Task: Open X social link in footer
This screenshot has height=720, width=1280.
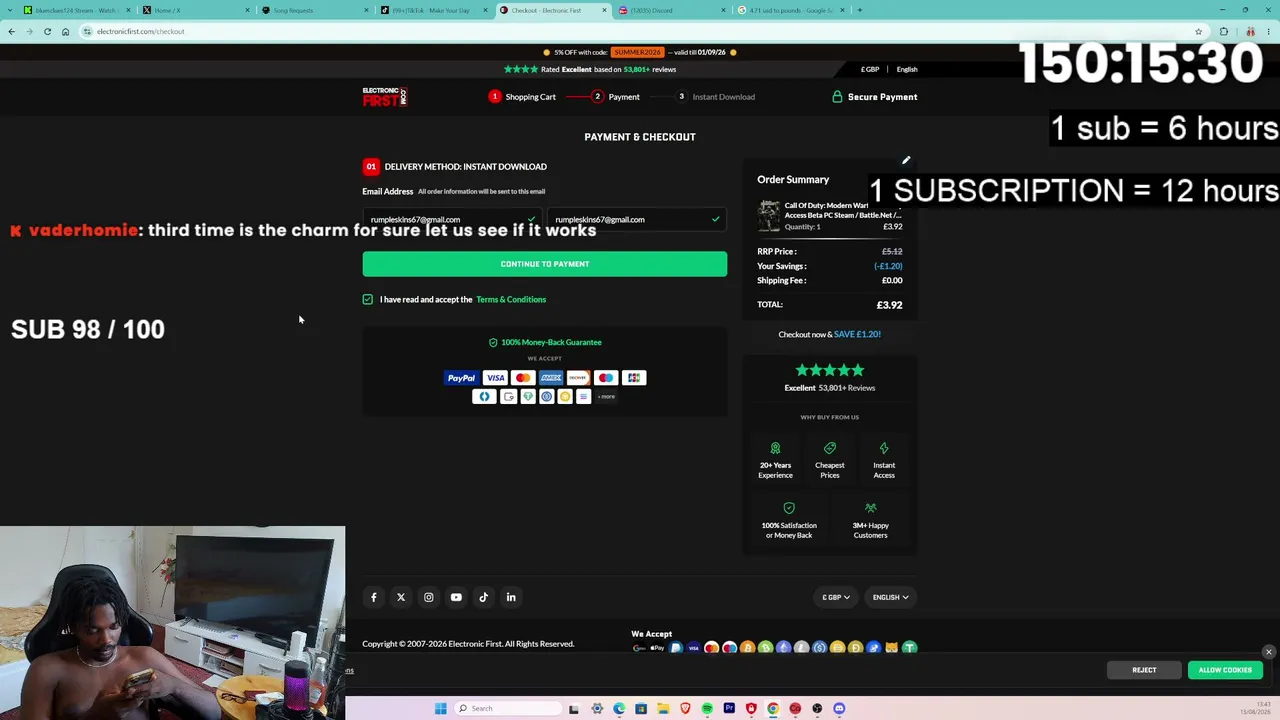Action: coord(401,597)
